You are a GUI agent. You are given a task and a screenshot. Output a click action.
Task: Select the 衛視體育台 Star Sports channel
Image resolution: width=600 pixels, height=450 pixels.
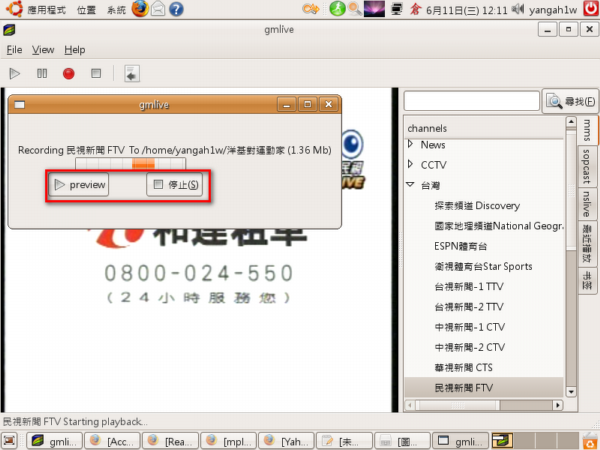tap(483, 267)
